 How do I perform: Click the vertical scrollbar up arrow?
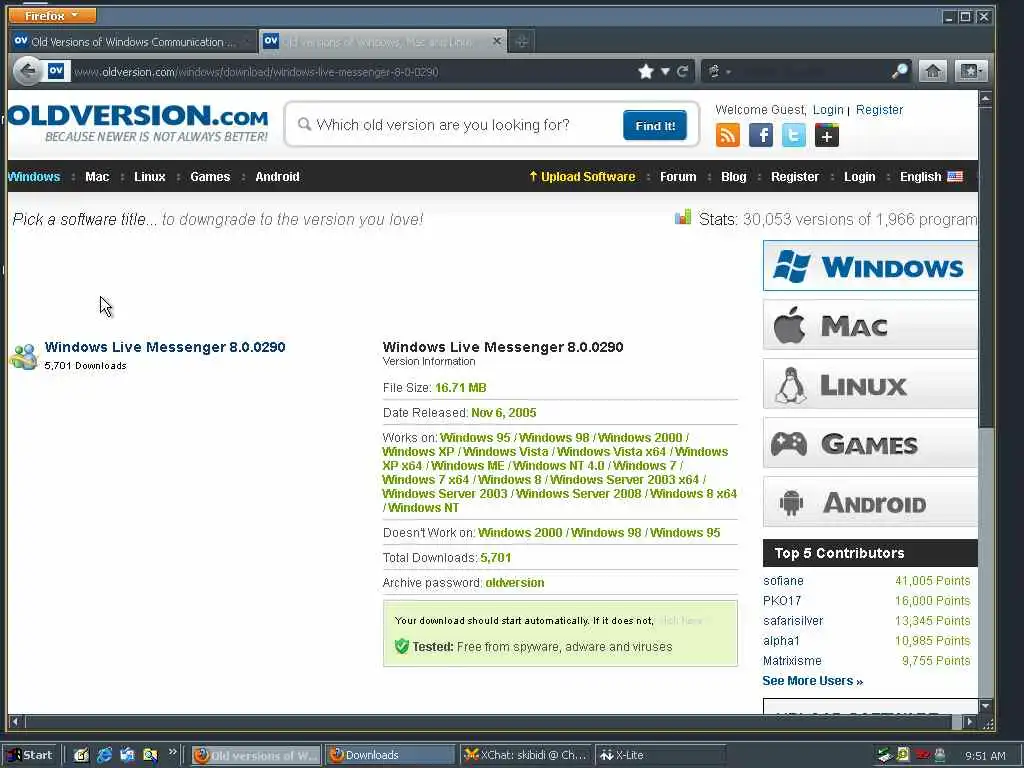click(x=985, y=99)
